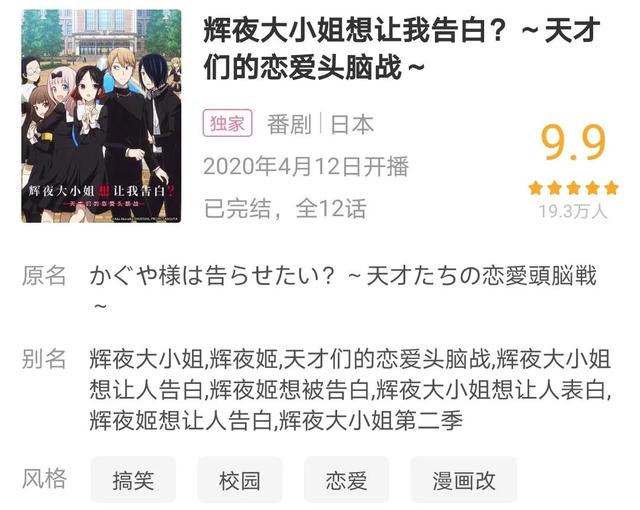The height and width of the screenshot is (510, 640).
Task: Select the 校园 style tag
Action: pos(240,480)
